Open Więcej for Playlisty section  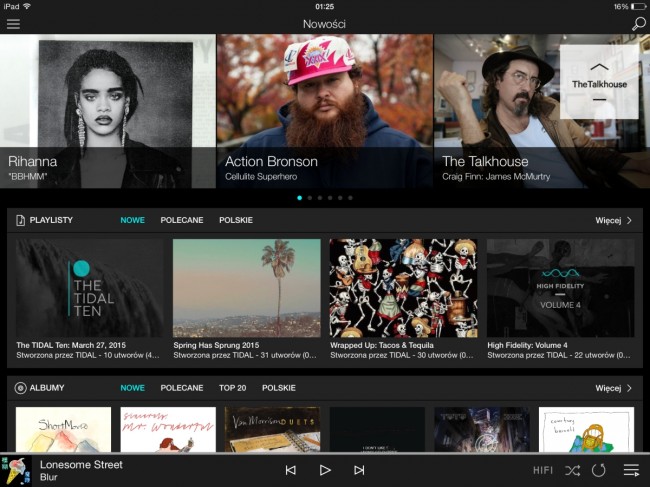pos(614,220)
